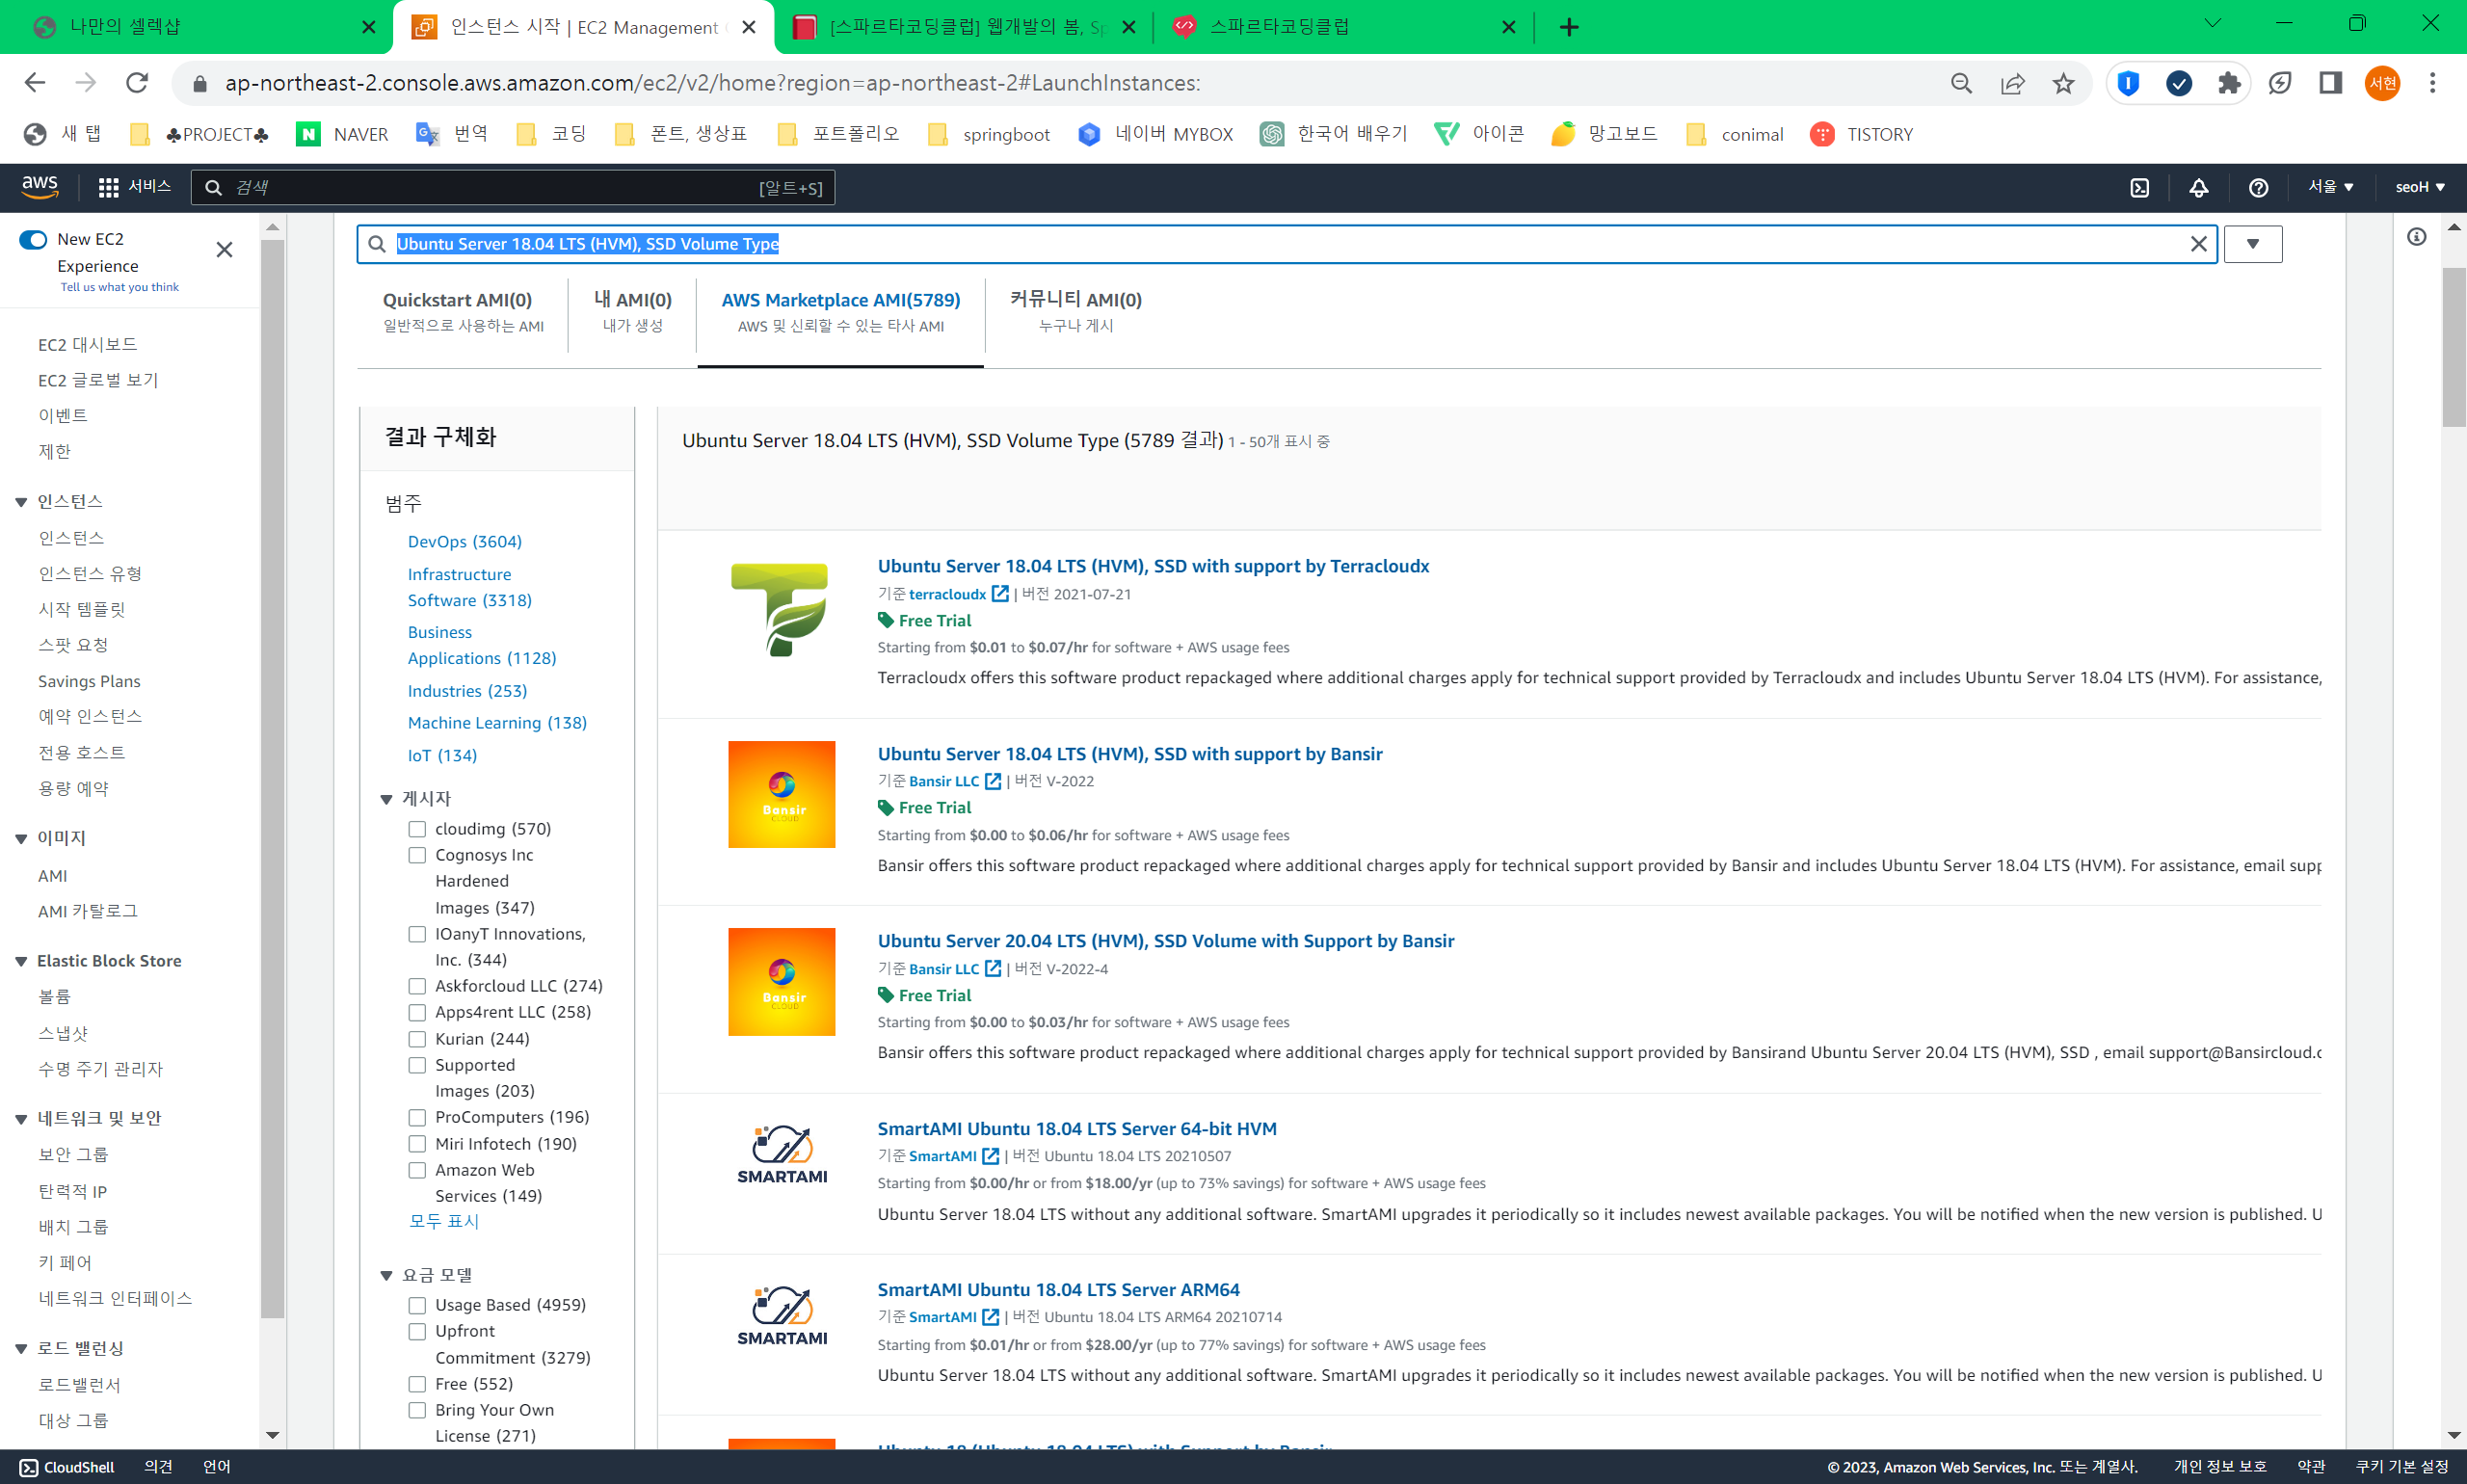This screenshot has height=1484, width=2467.
Task: Open the Bitwarden shield extension
Action: pos(2128,84)
